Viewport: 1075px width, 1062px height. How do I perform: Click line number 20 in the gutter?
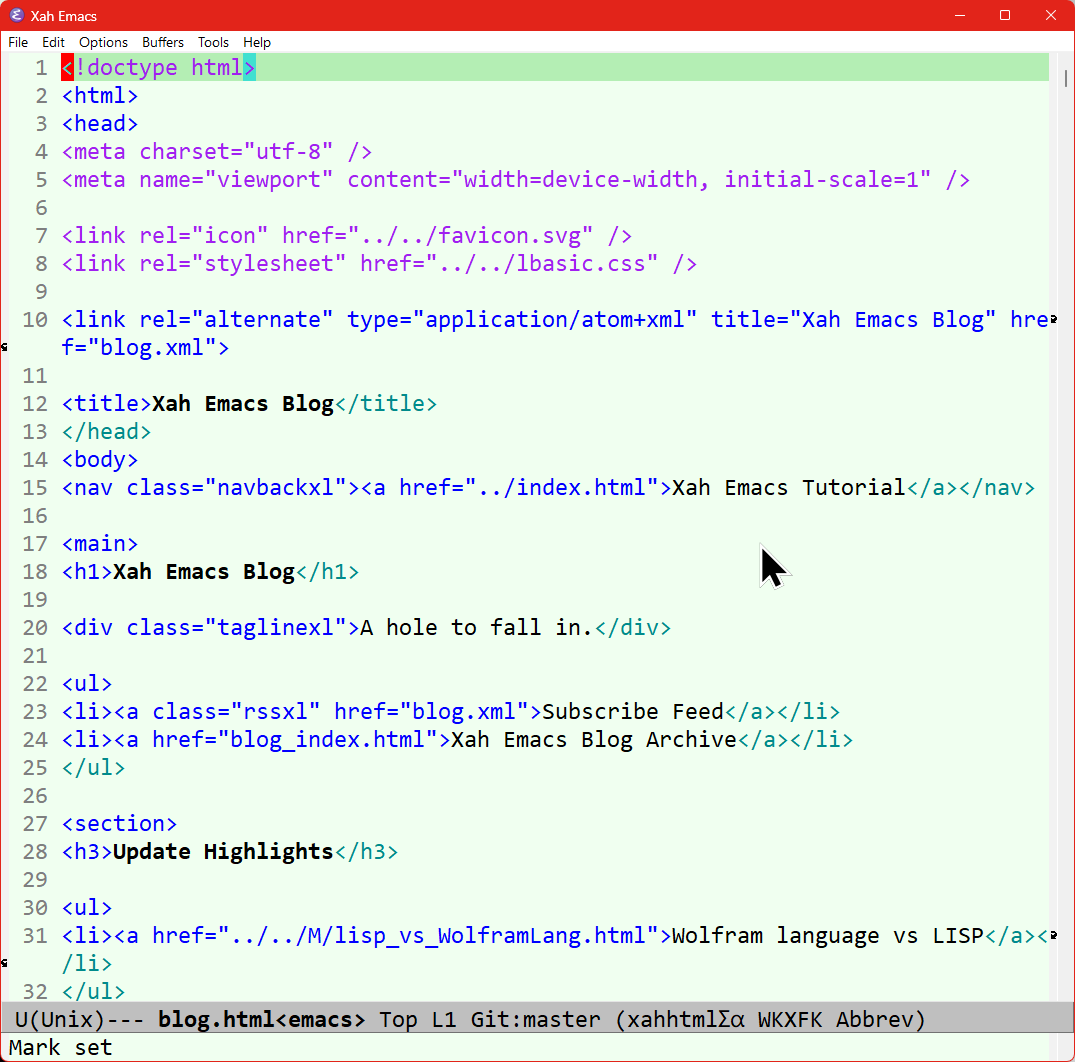tap(35, 627)
